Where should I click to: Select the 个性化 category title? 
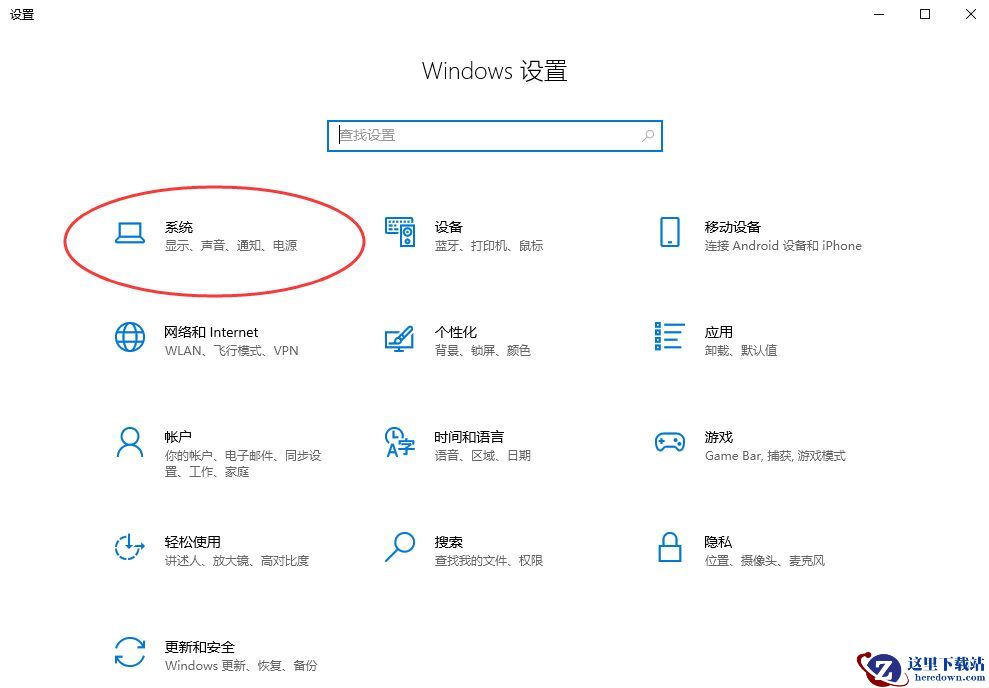click(455, 332)
